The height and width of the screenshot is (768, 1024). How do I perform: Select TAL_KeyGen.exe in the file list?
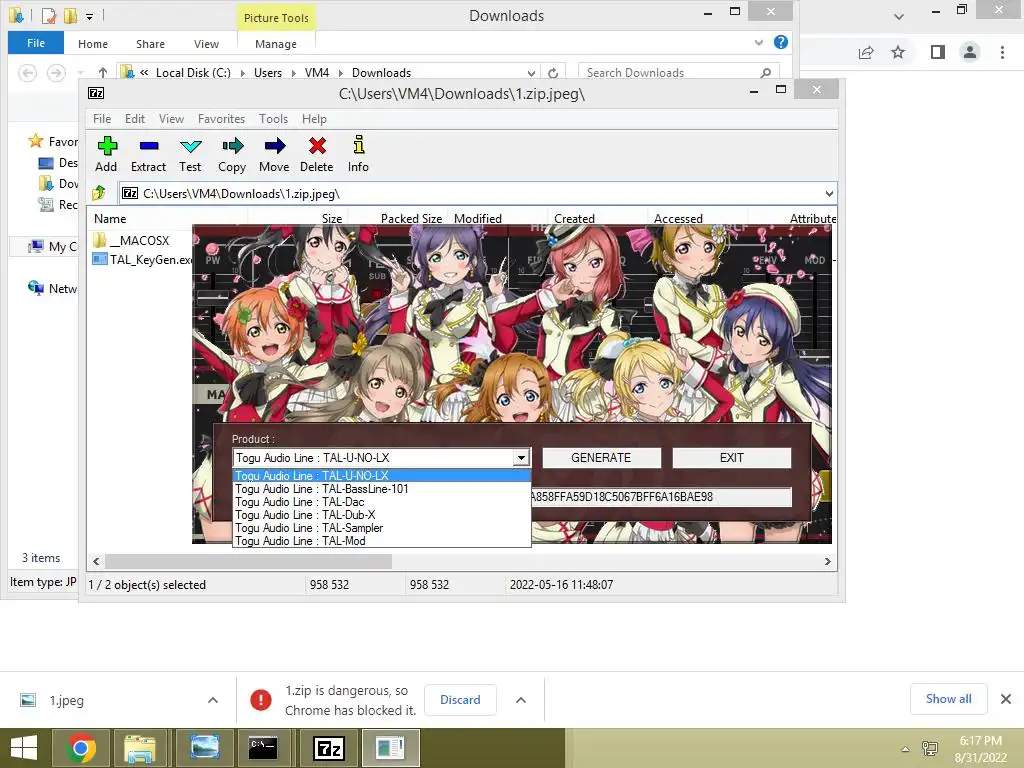tap(142, 259)
